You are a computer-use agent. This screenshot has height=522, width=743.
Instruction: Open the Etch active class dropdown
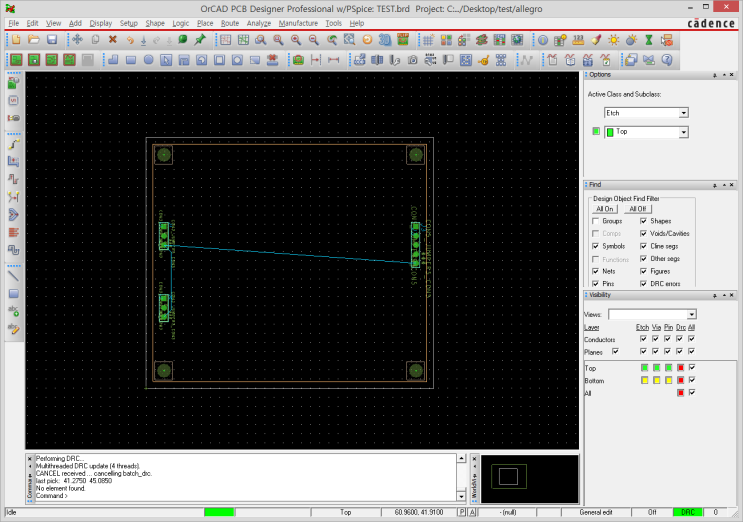(x=683, y=113)
